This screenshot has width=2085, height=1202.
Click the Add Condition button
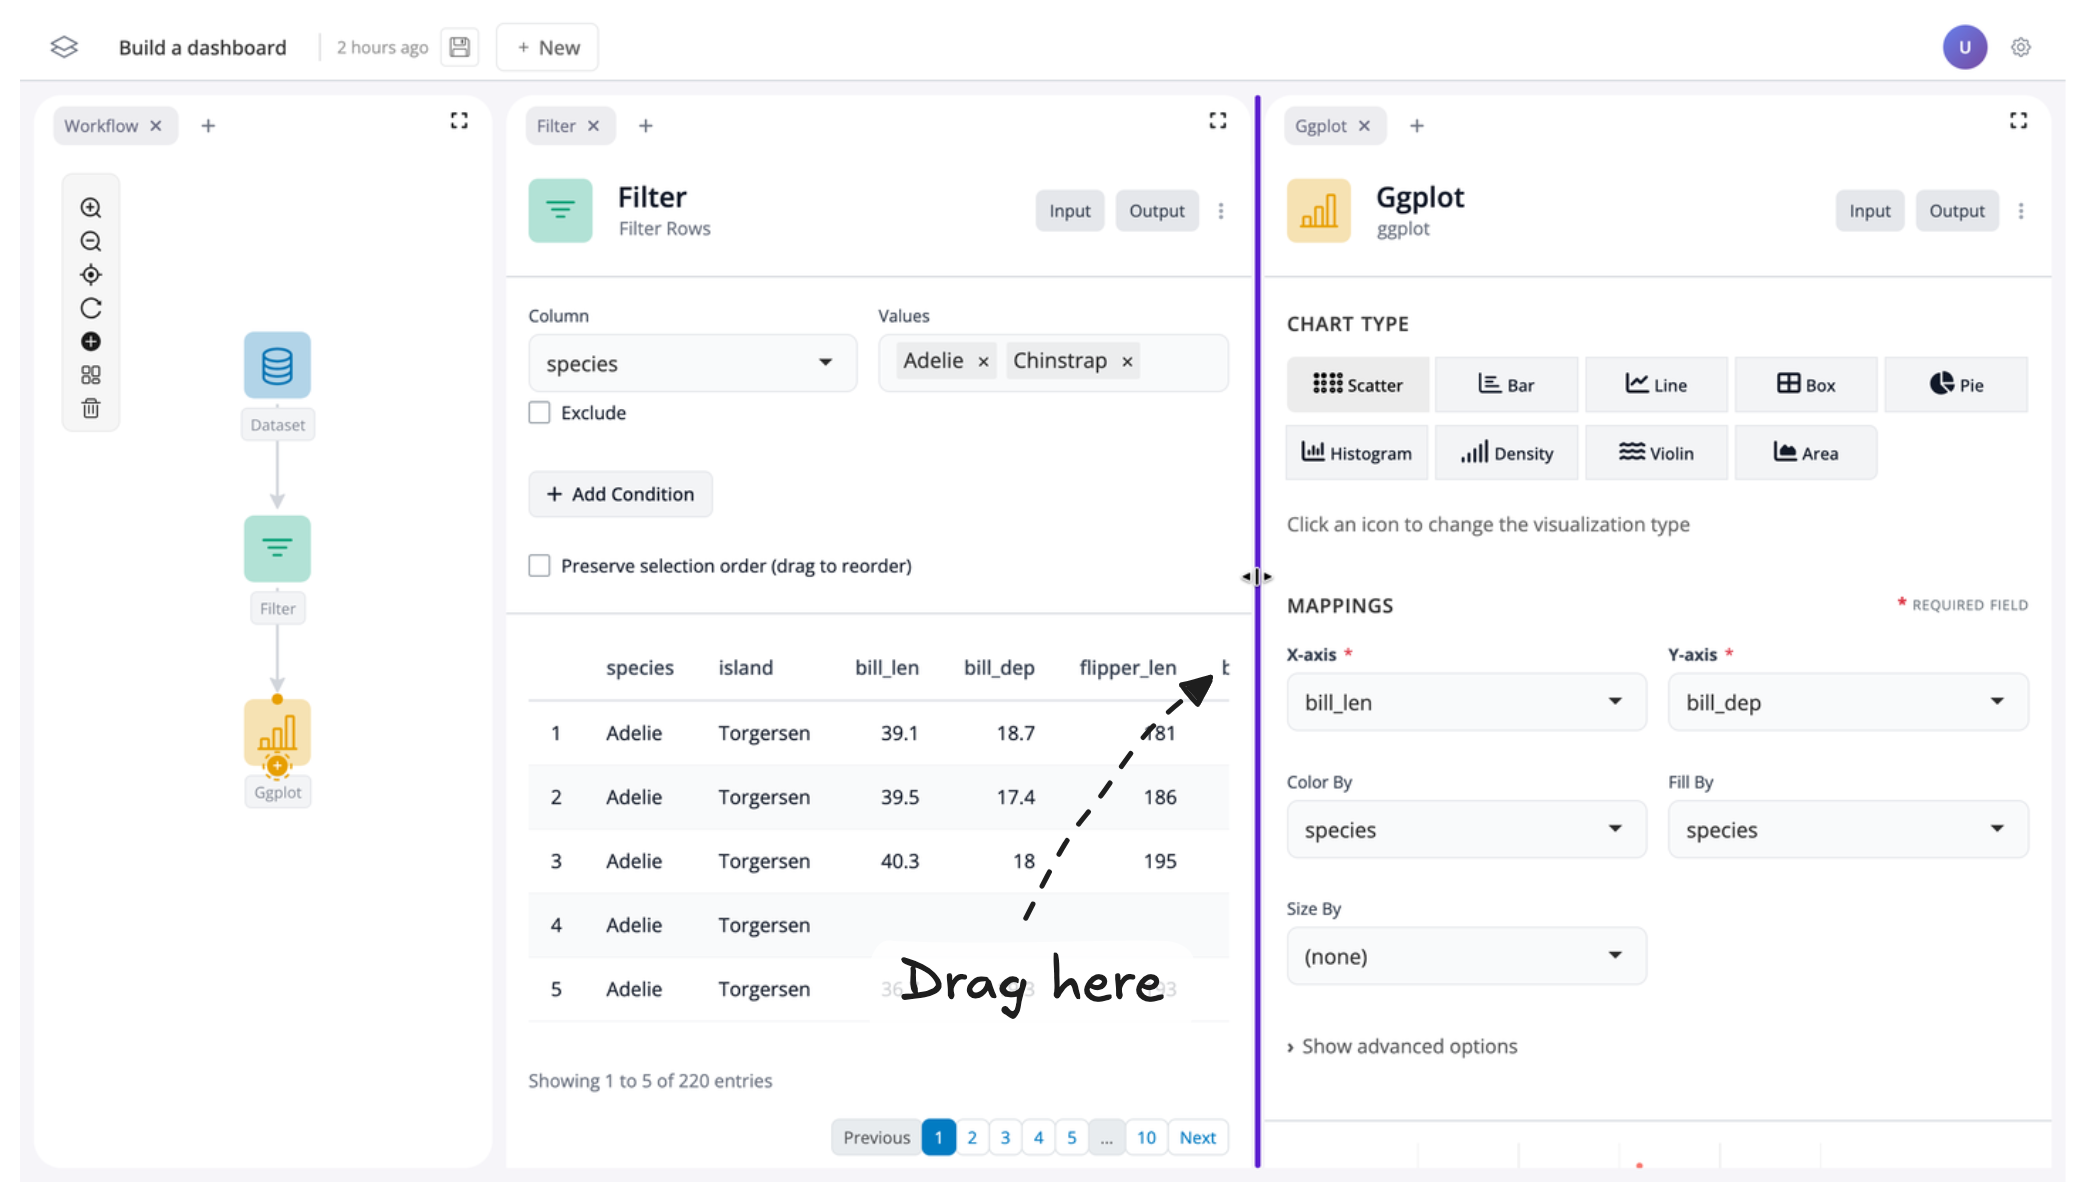click(620, 494)
